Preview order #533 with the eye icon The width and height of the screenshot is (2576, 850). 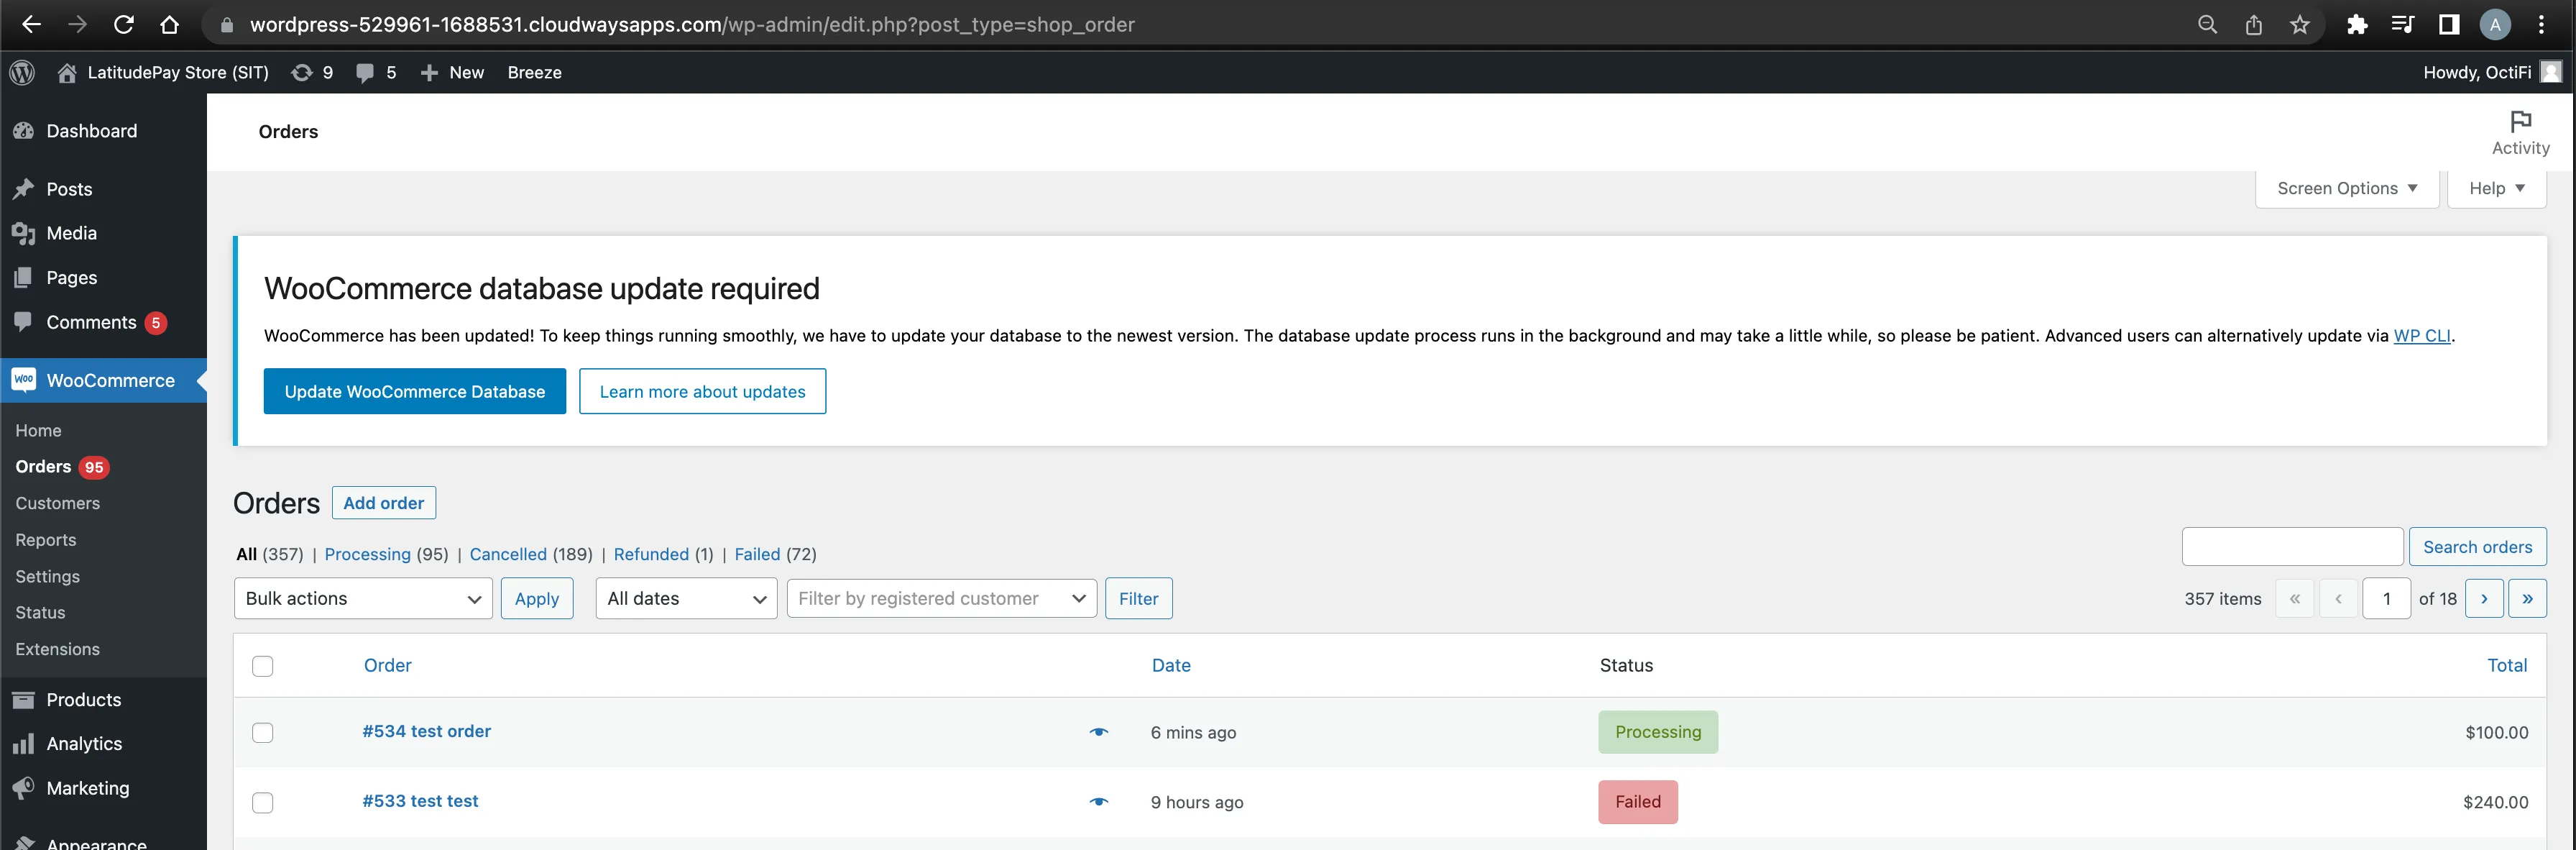pyautogui.click(x=1099, y=802)
